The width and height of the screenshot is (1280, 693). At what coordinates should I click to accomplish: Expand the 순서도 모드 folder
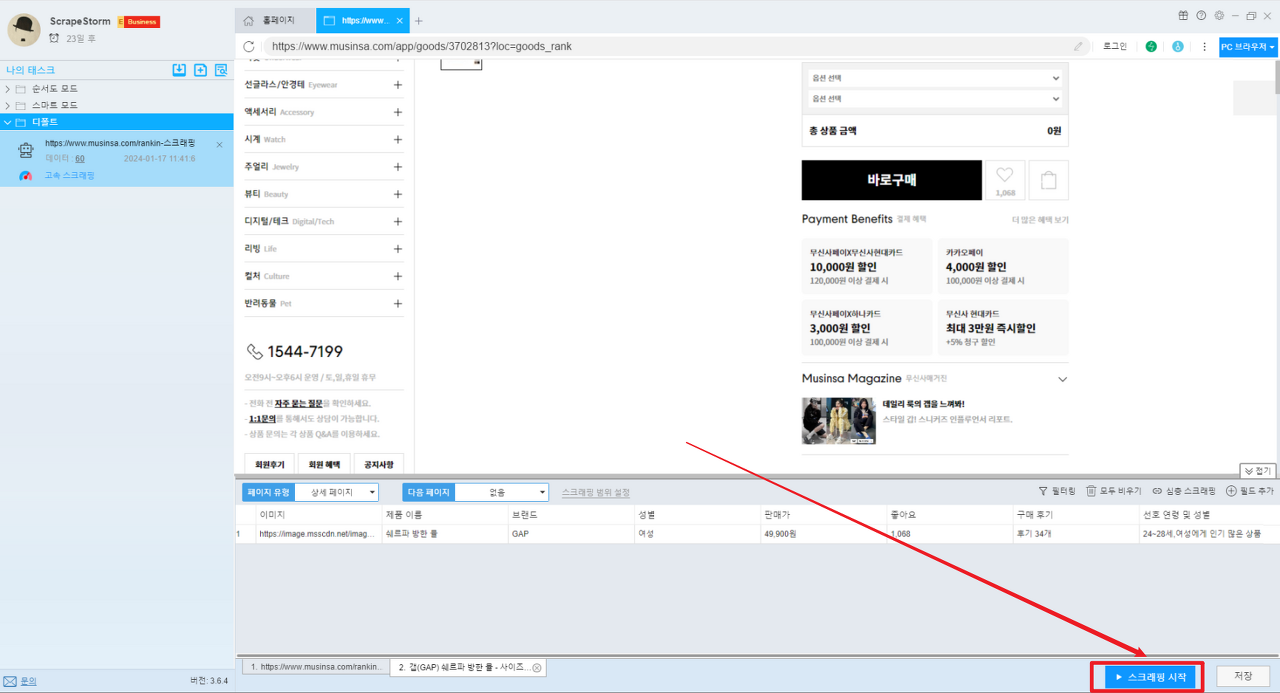pos(7,89)
